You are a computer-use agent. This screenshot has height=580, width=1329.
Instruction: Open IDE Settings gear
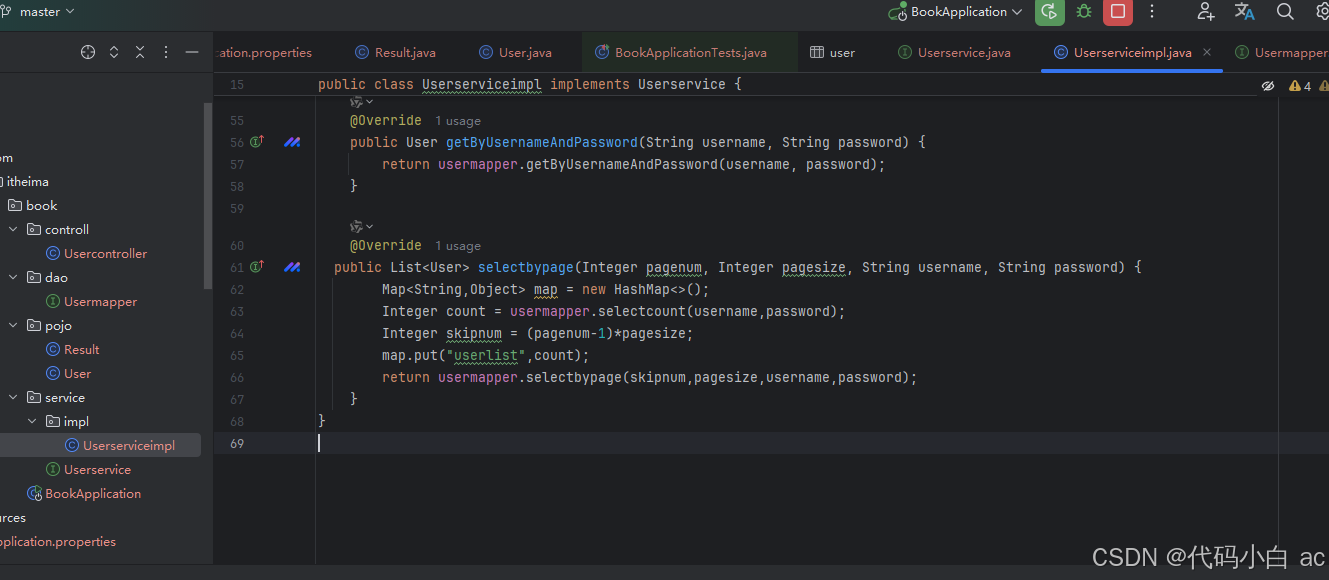[x=1322, y=12]
